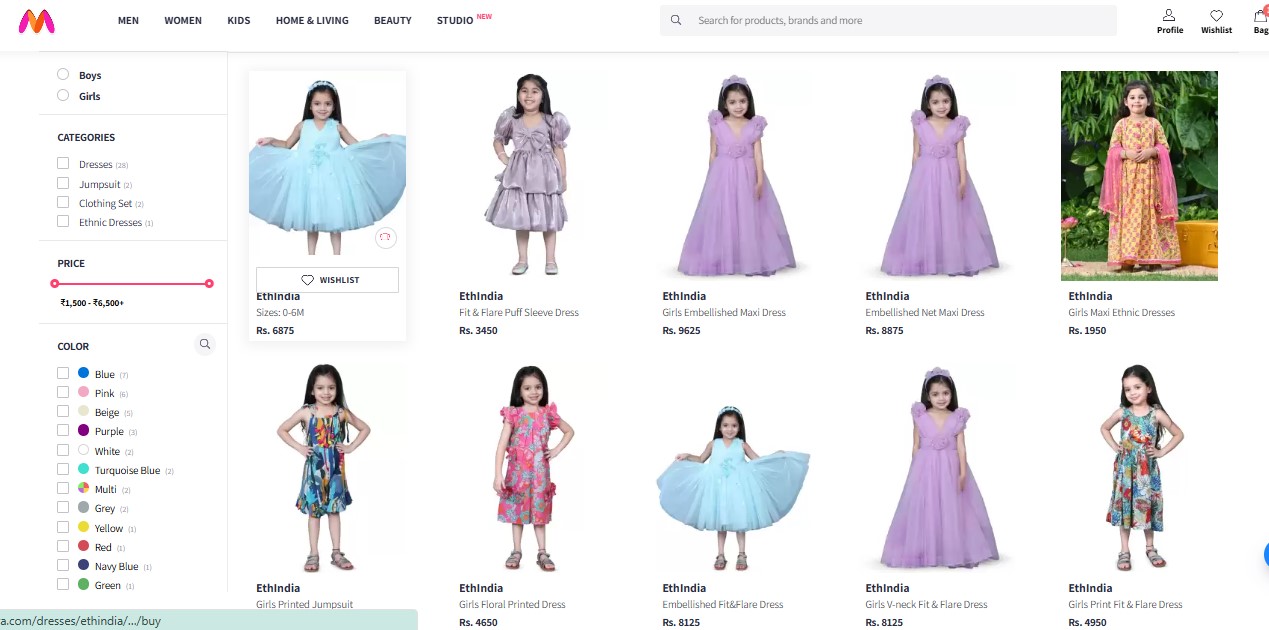This screenshot has width=1269, height=630.
Task: Open the HOME & LIVING menu
Action: coord(312,20)
